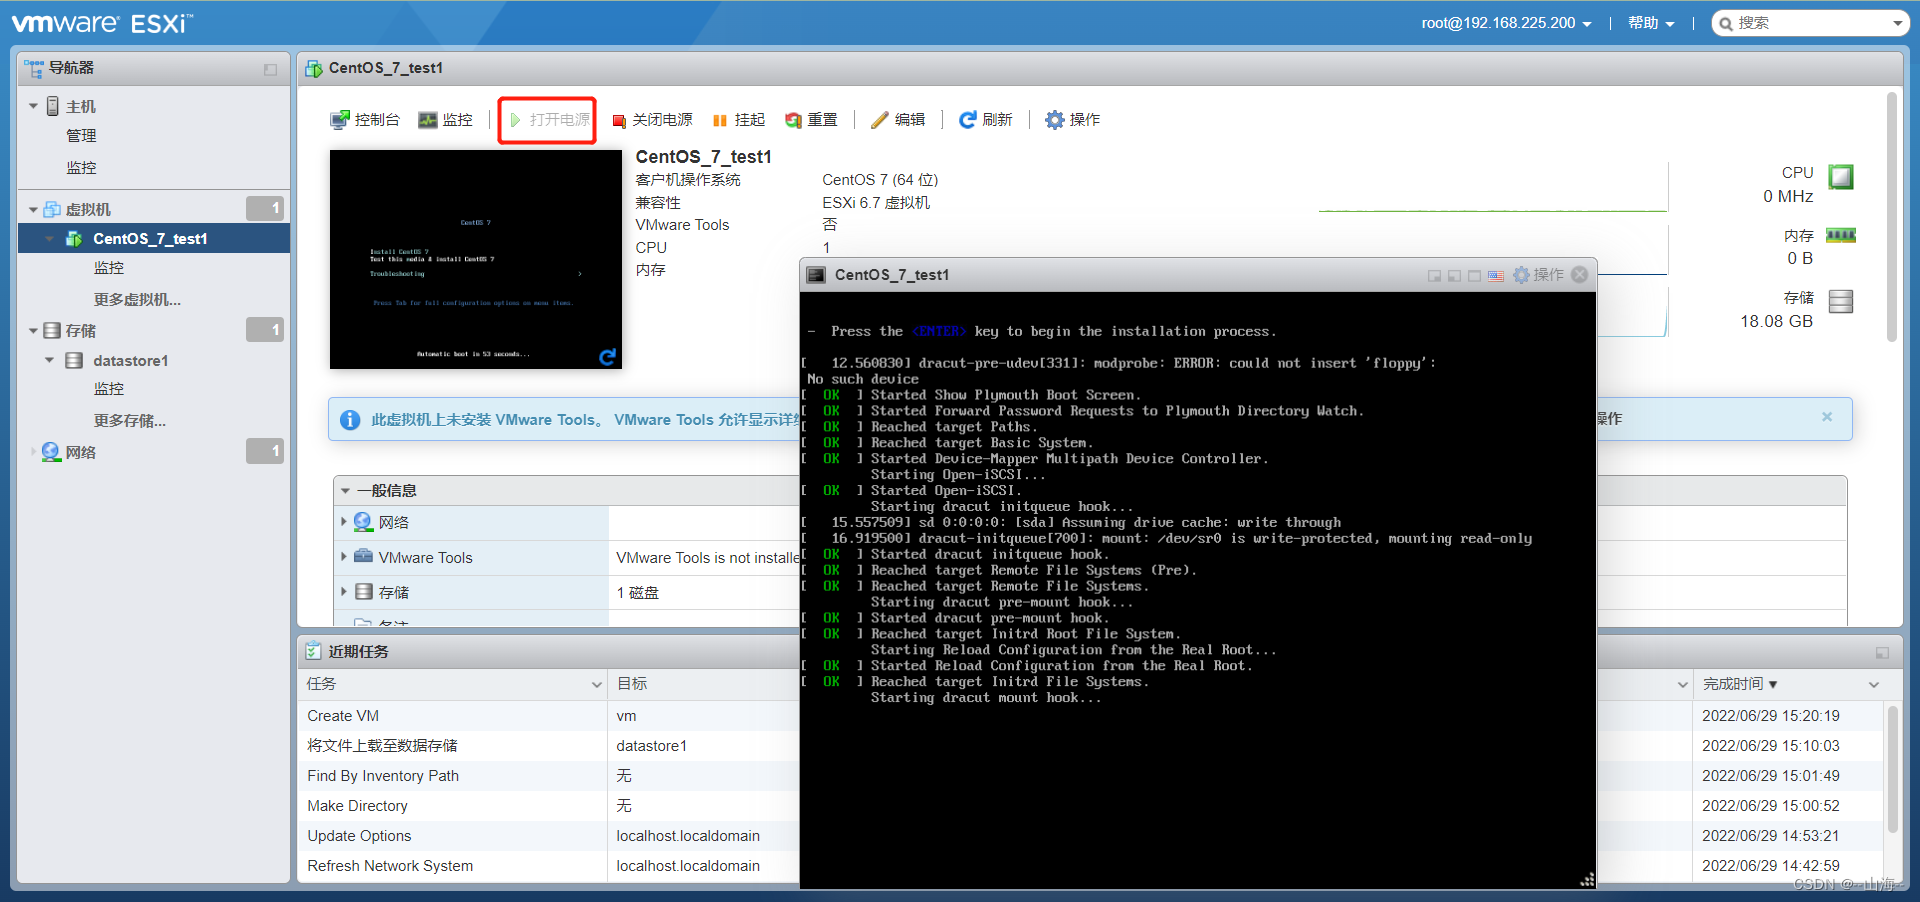
Task: Click the storage (存储) disk icon
Action: [1841, 301]
